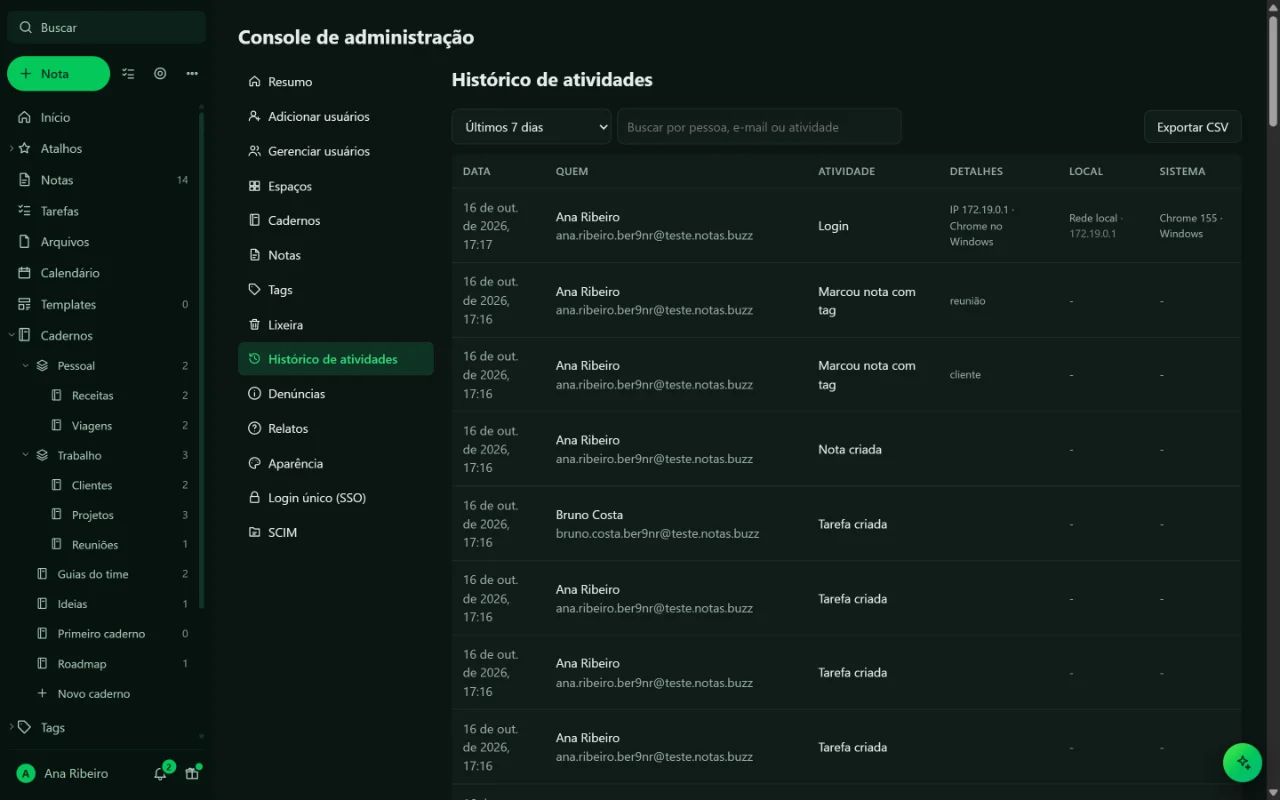The width and height of the screenshot is (1280, 800).
Task: Click the QUEM column header
Action: click(572, 171)
